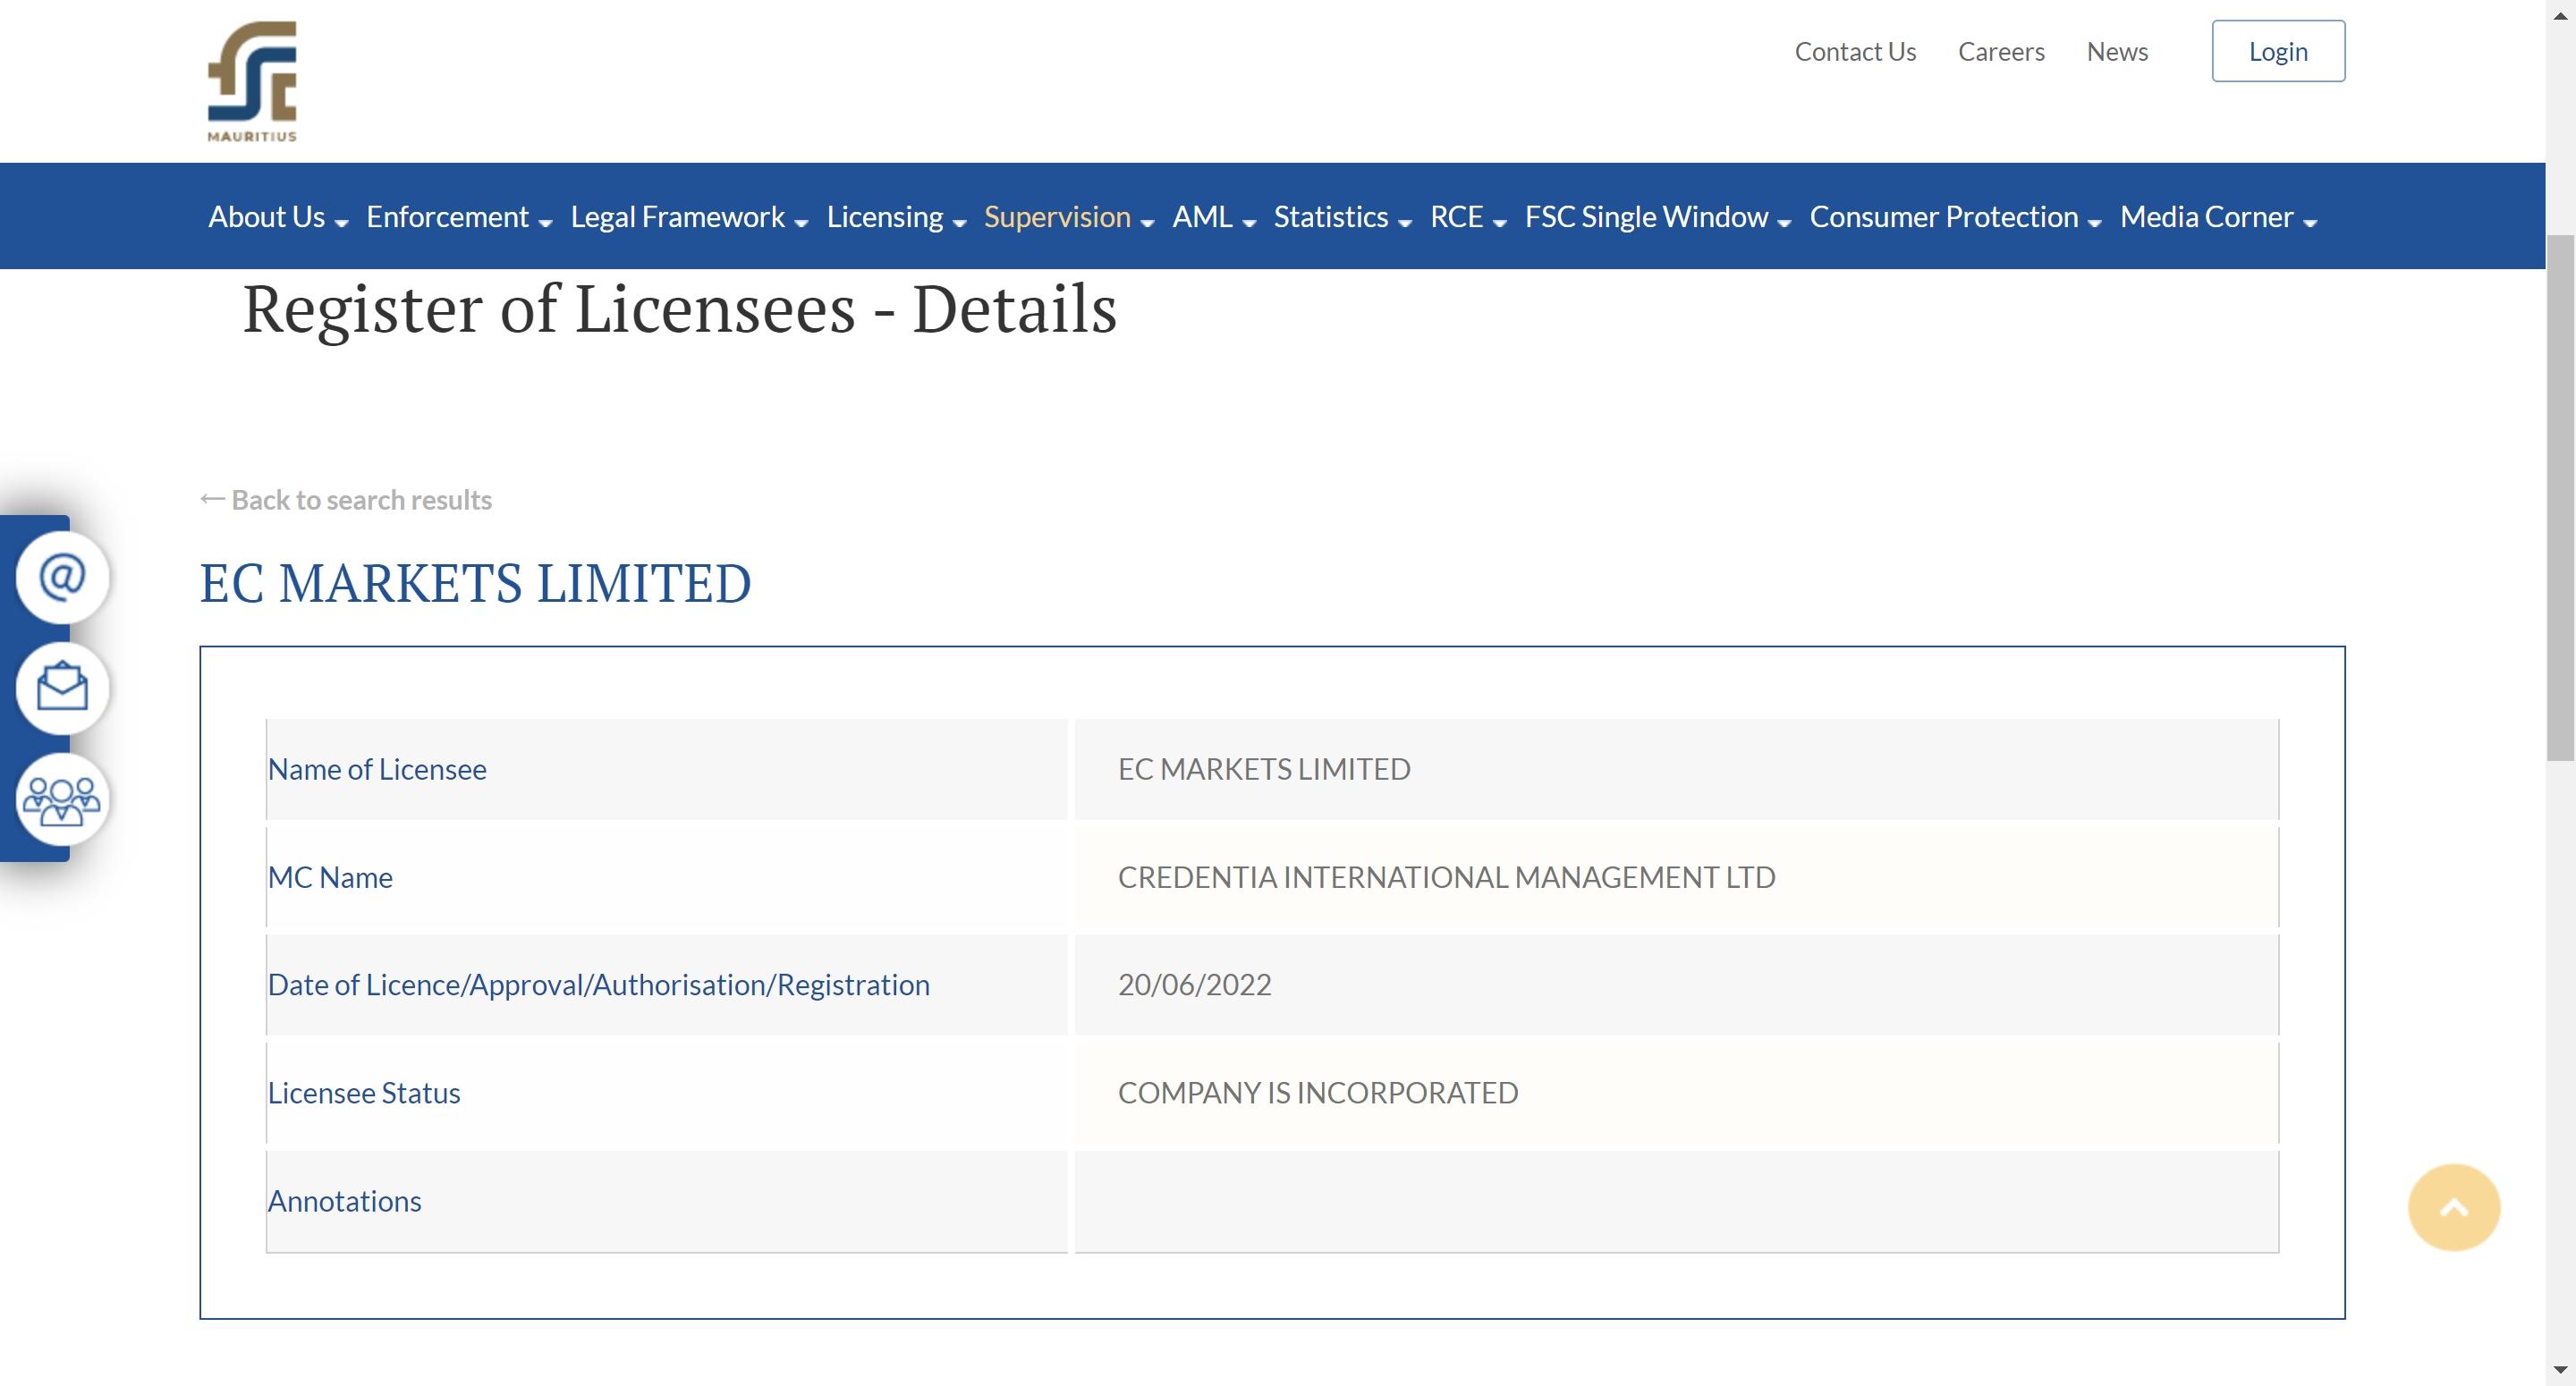Expand the Licensing dropdown arrow
This screenshot has width=2576, height=1386.
tap(960, 224)
